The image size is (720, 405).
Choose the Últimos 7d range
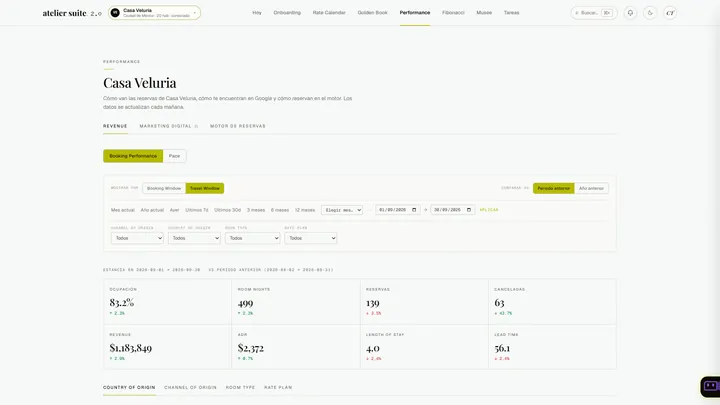(x=197, y=210)
